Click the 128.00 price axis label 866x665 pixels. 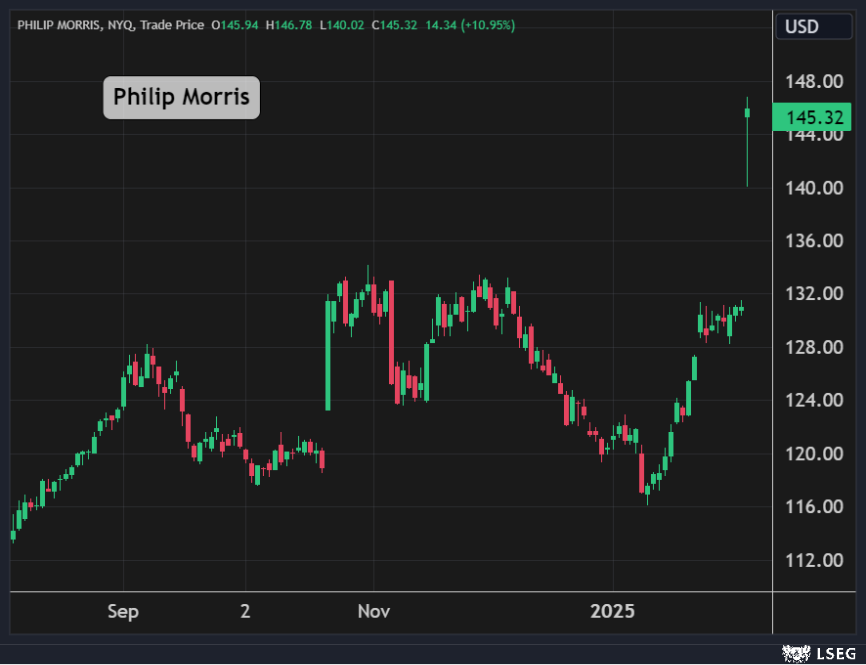815,347
